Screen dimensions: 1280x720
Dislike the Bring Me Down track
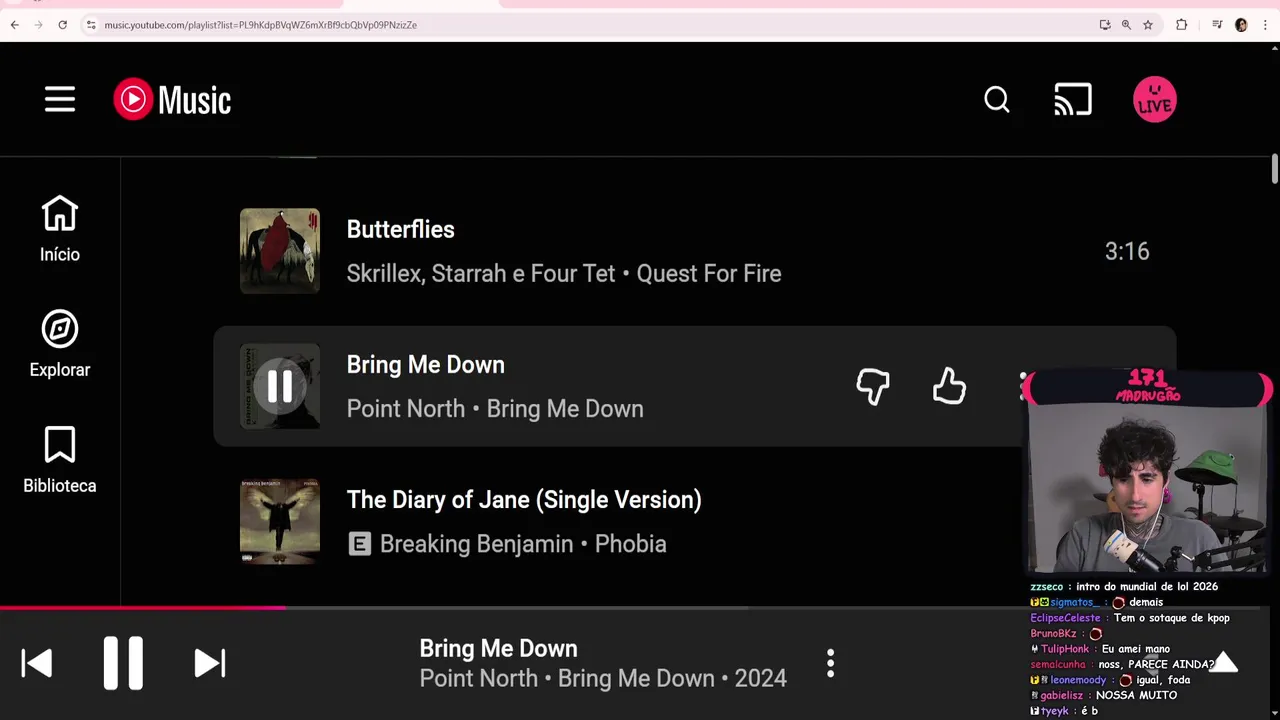pyautogui.click(x=873, y=386)
